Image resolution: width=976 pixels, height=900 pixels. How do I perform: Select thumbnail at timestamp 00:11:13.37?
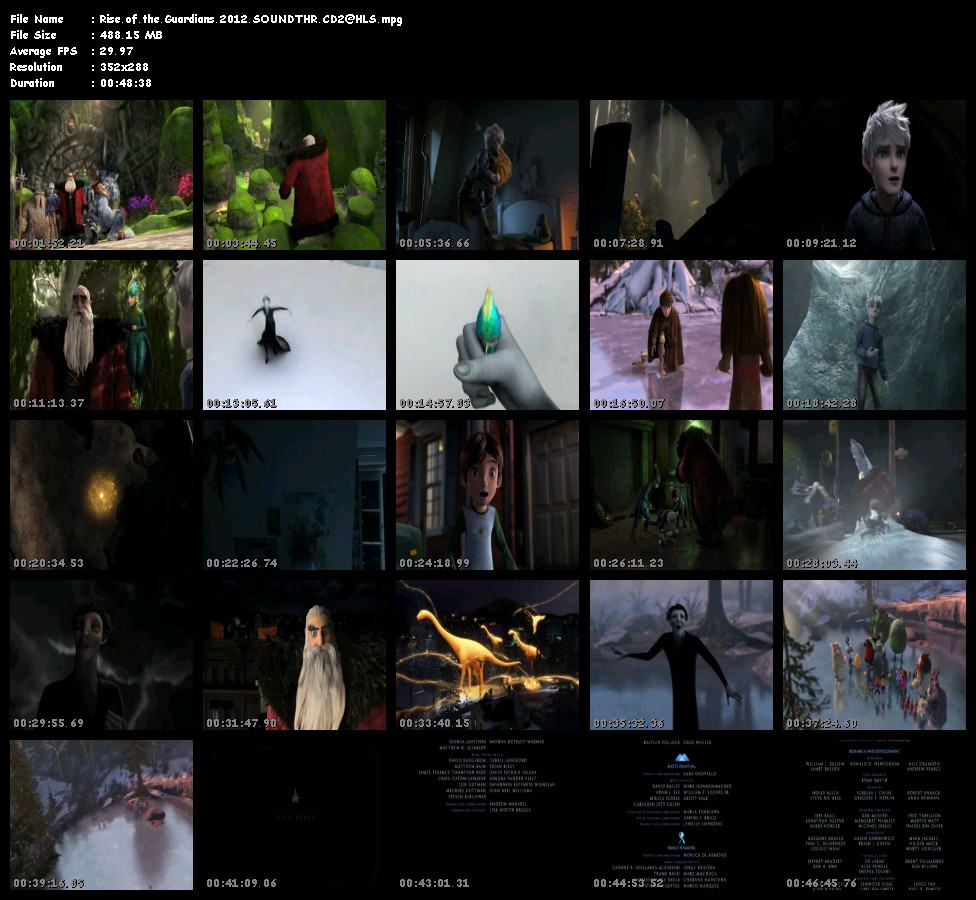pos(101,335)
